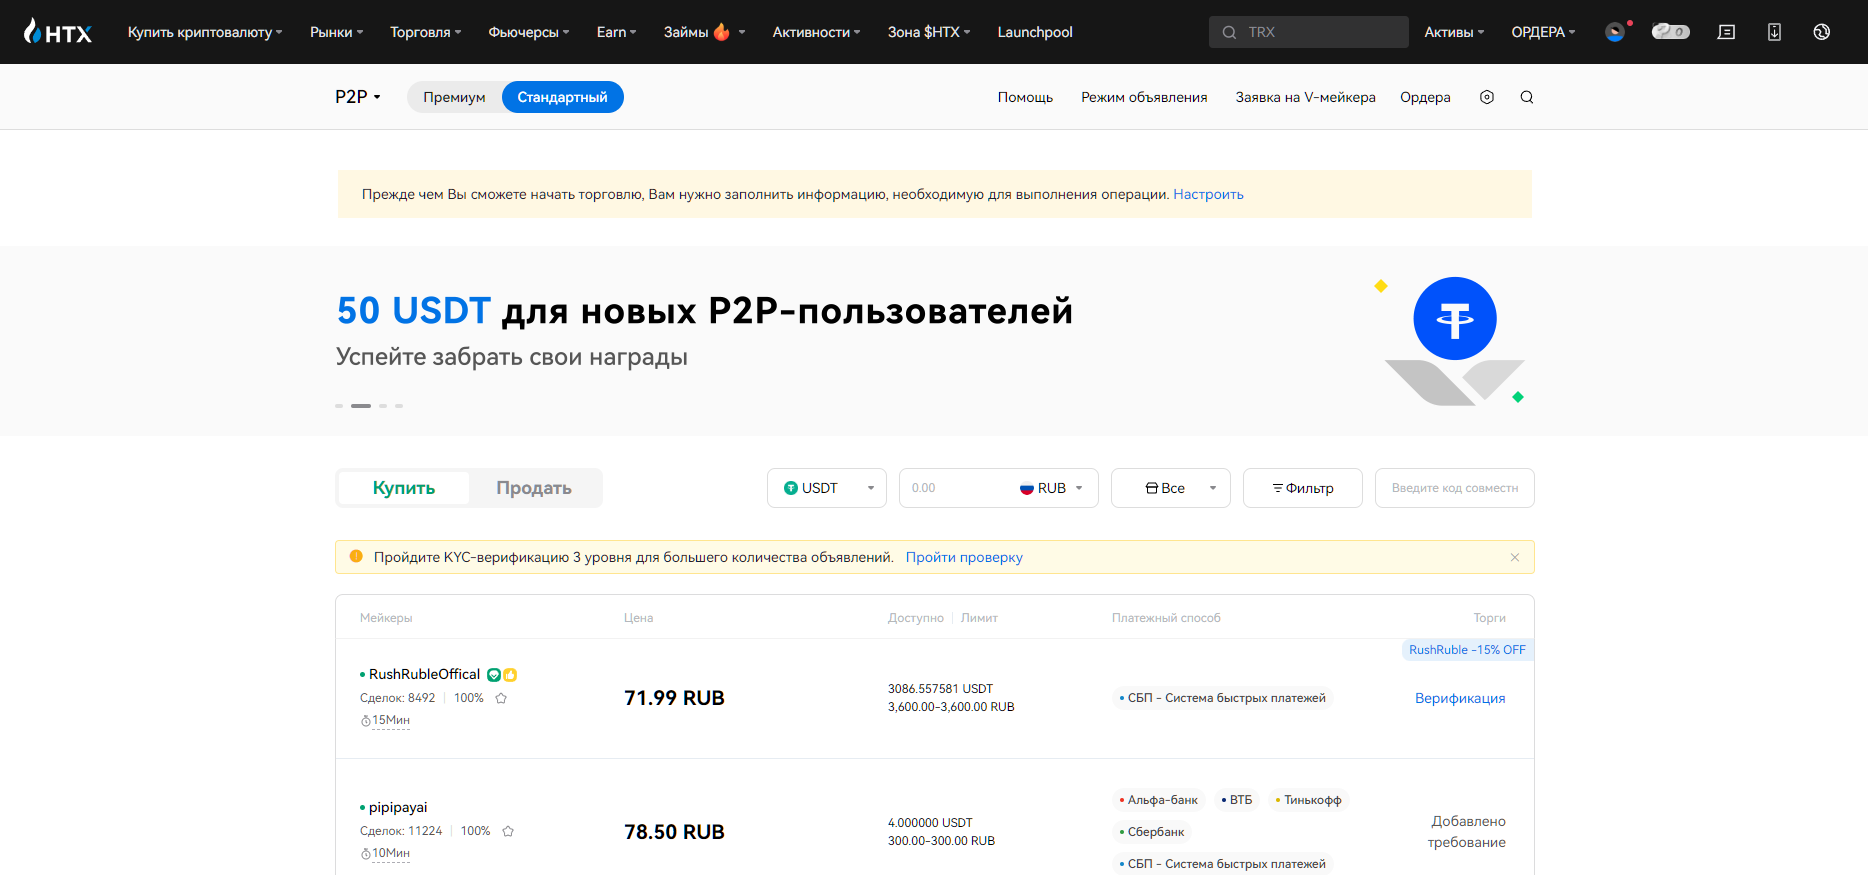1868x875 pixels.
Task: Click the coupon counter badge icon
Action: pyautogui.click(x=1670, y=32)
